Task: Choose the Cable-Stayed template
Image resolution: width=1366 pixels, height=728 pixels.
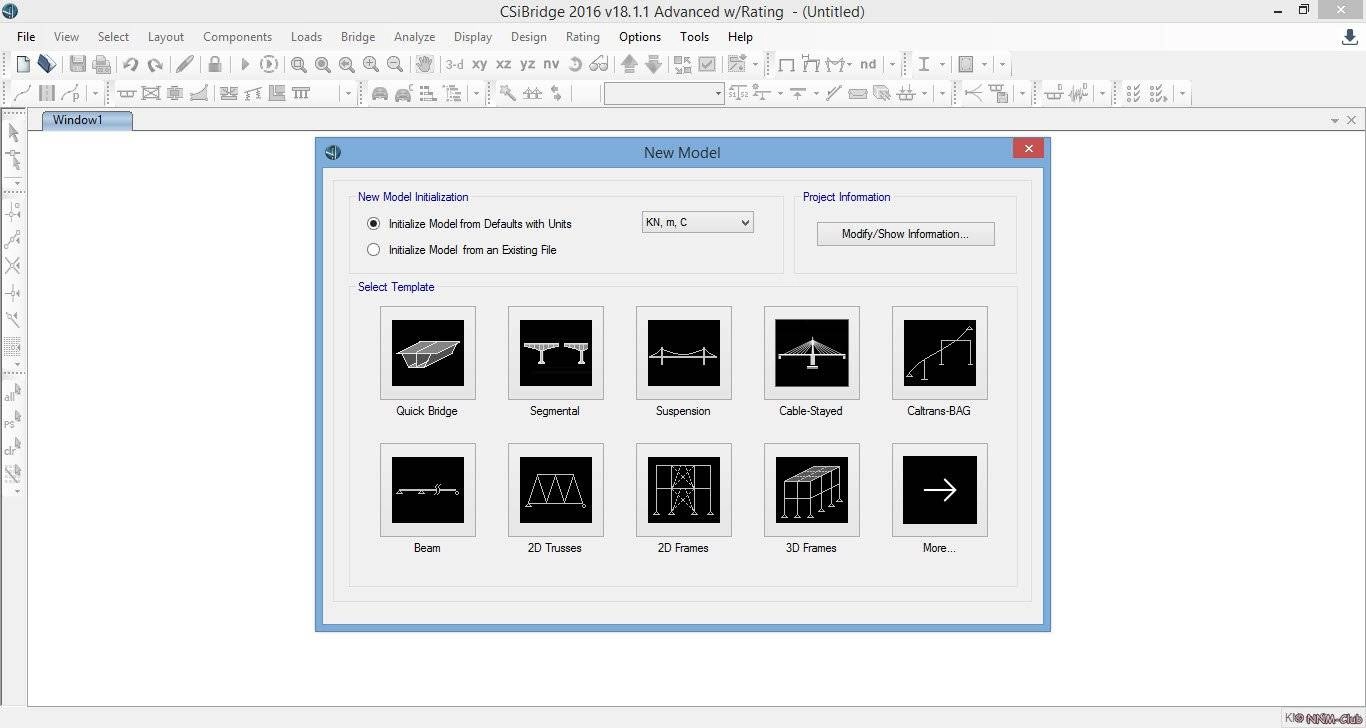Action: [x=812, y=353]
